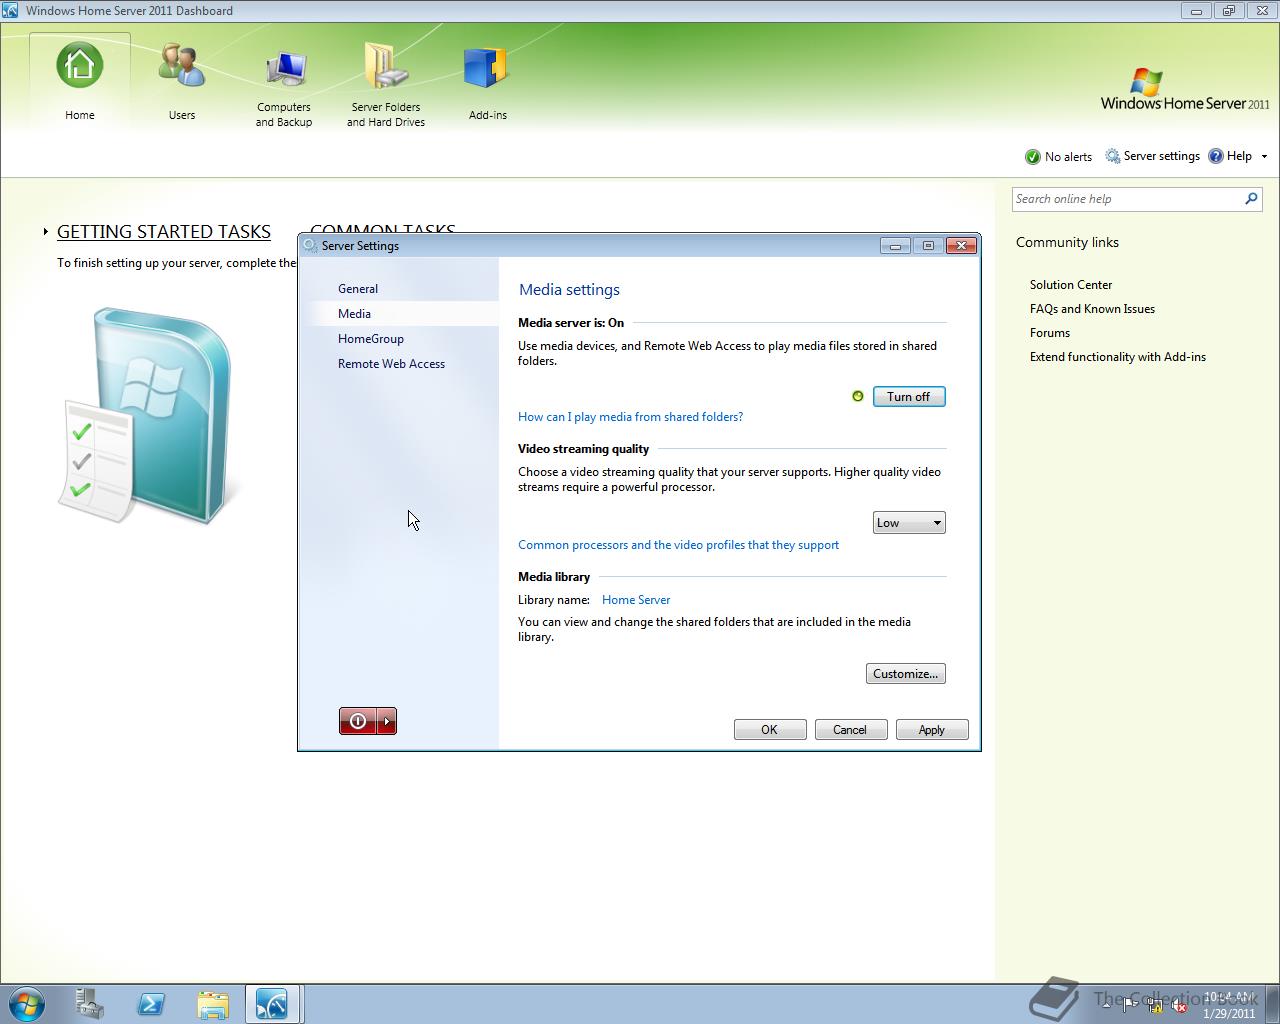Select General in Server Settings
Image resolution: width=1280 pixels, height=1024 pixels.
pyautogui.click(x=358, y=289)
